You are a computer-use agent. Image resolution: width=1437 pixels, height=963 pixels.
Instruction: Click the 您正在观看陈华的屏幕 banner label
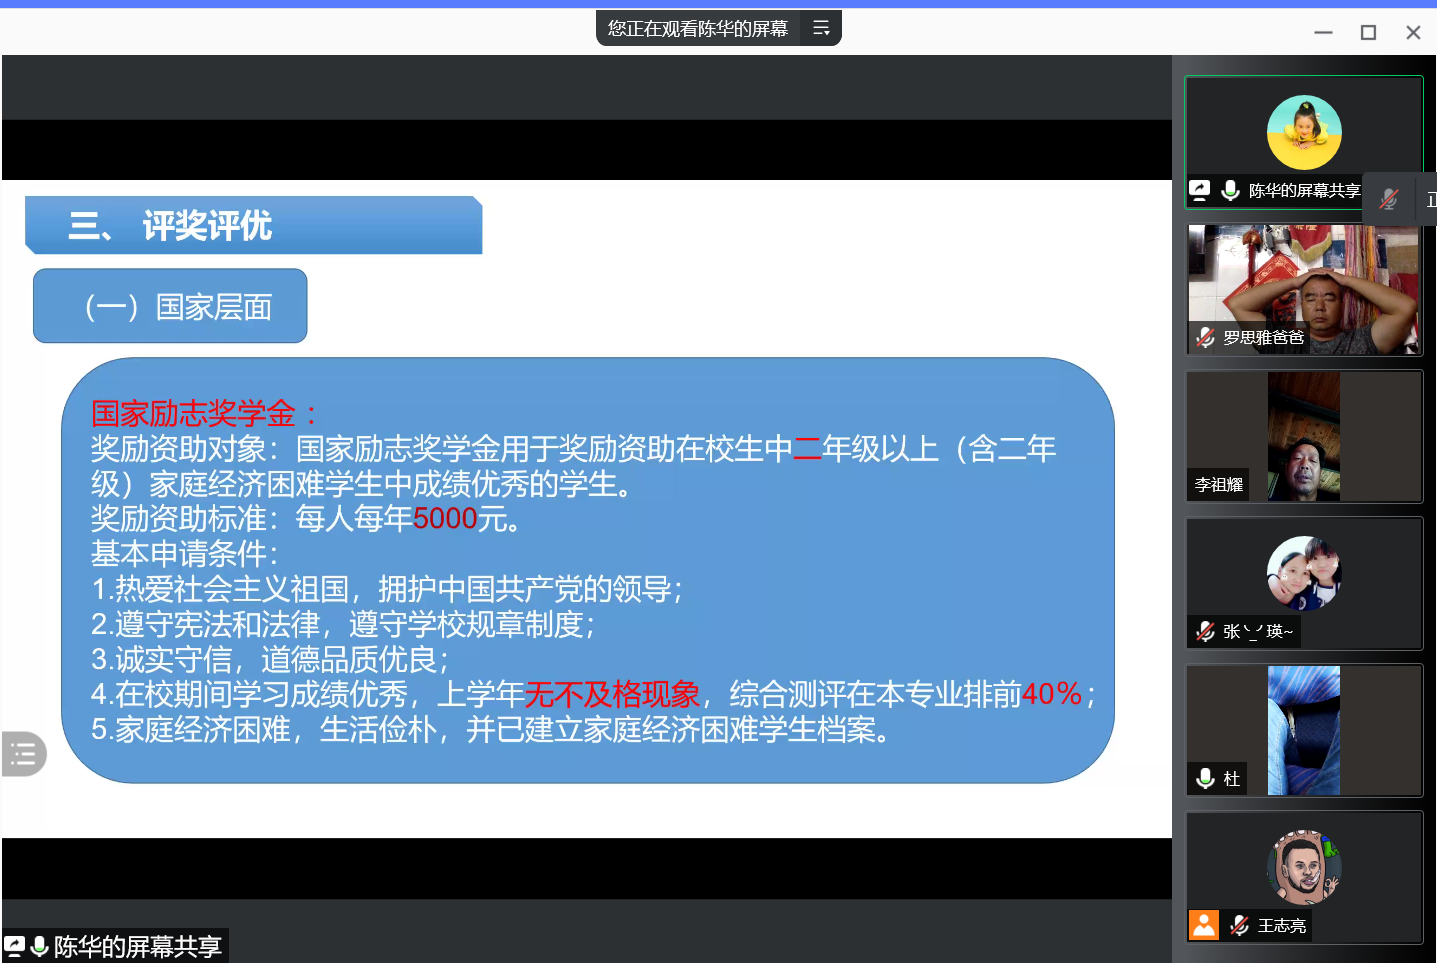(698, 28)
